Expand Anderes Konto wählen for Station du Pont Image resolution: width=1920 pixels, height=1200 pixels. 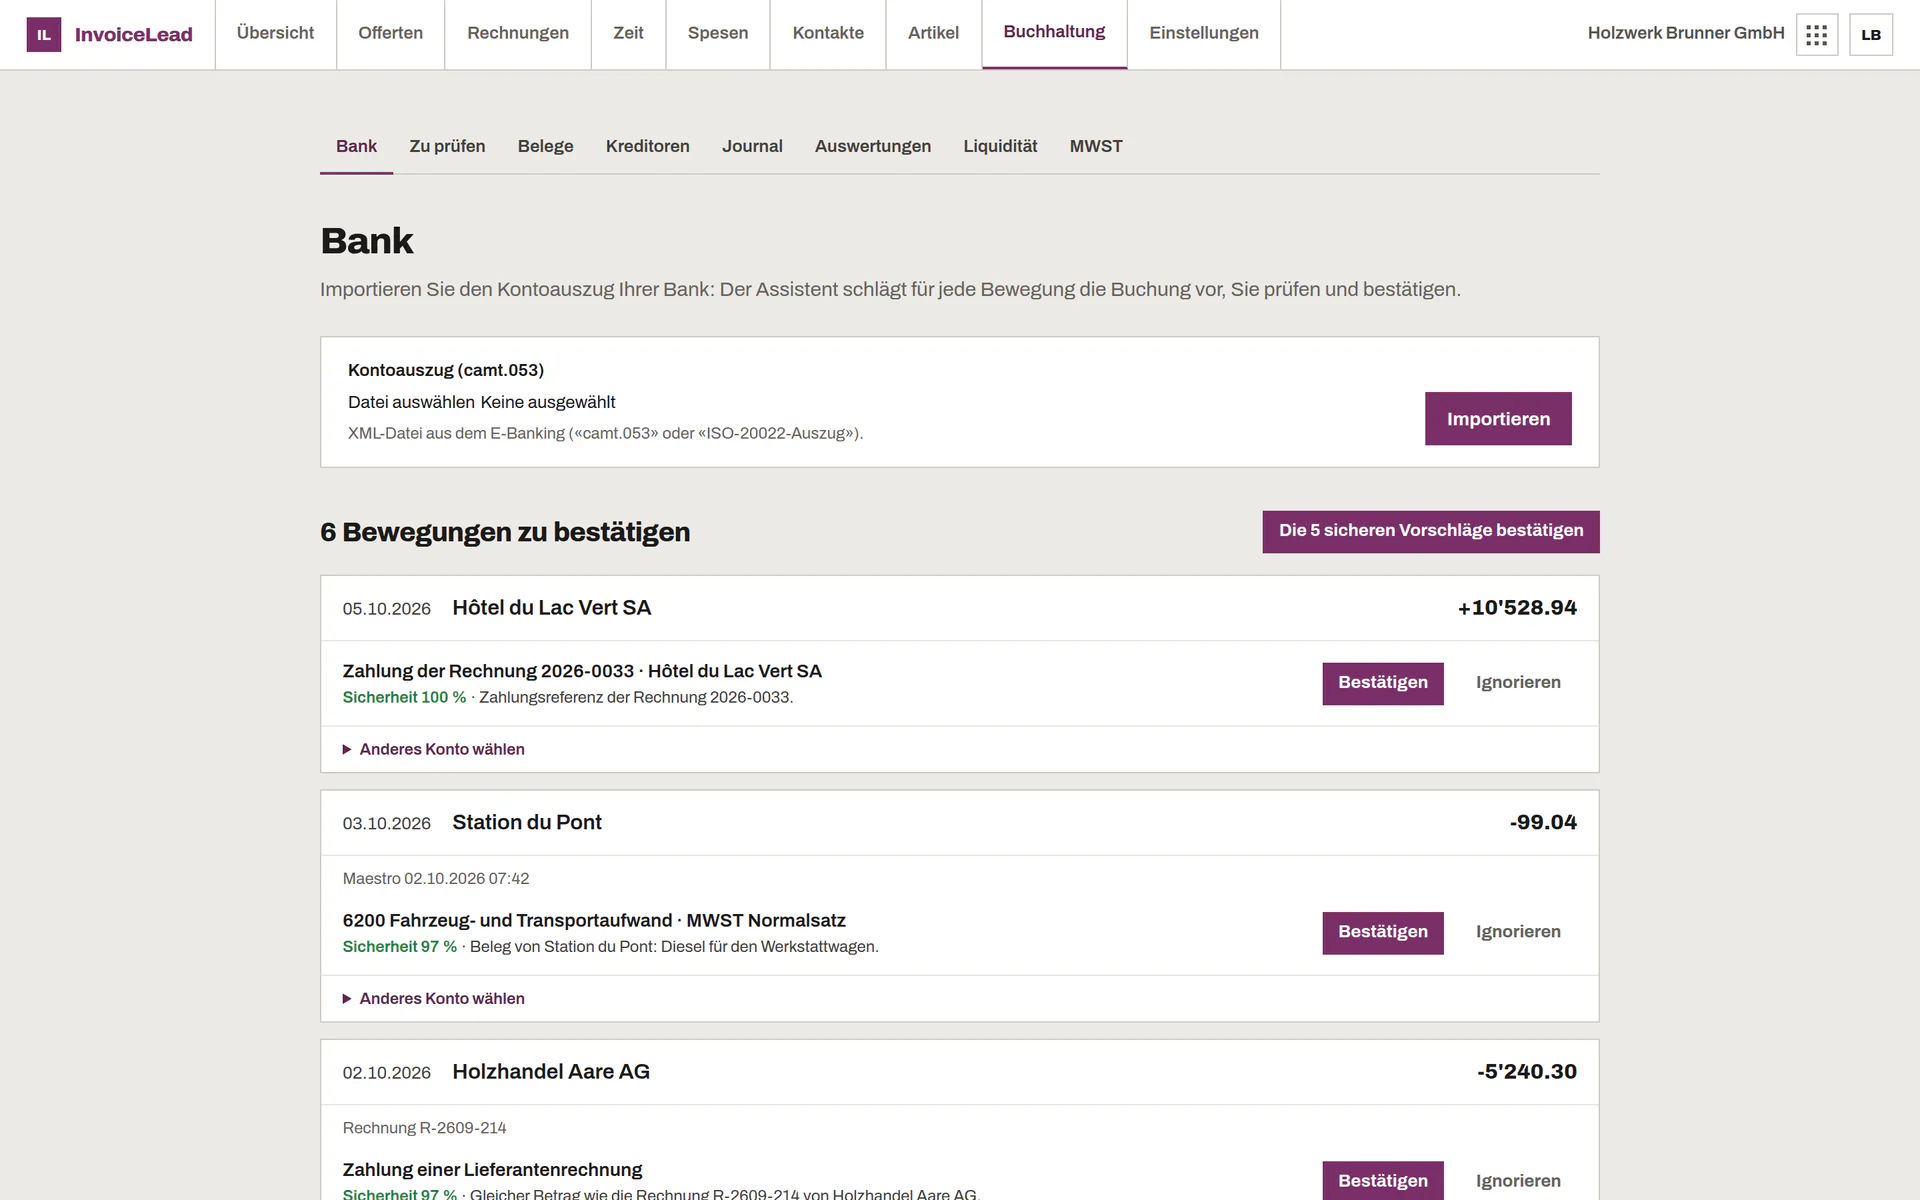tap(433, 998)
